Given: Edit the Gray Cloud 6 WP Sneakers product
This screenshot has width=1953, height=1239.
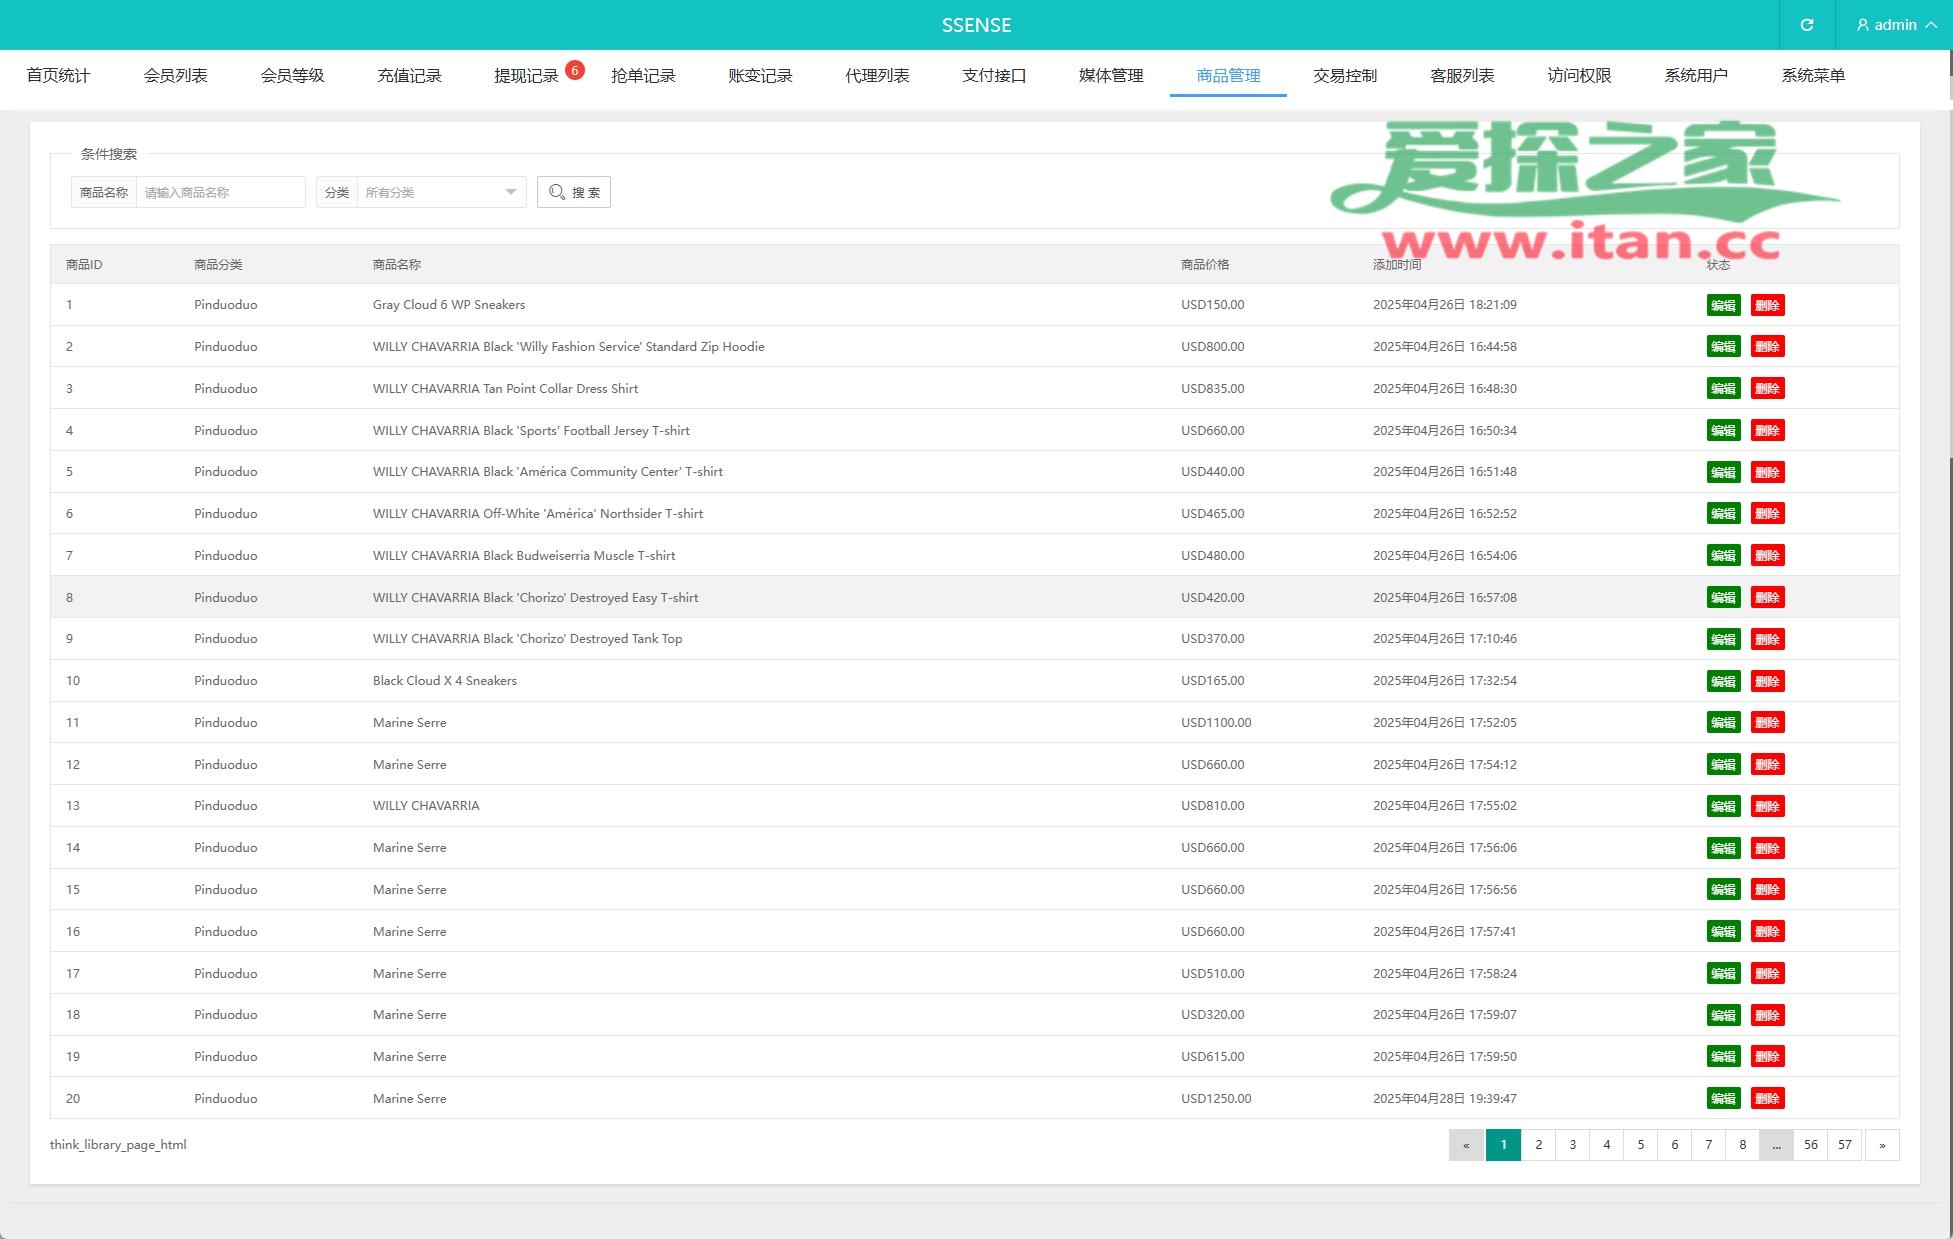Looking at the screenshot, I should tap(1723, 305).
